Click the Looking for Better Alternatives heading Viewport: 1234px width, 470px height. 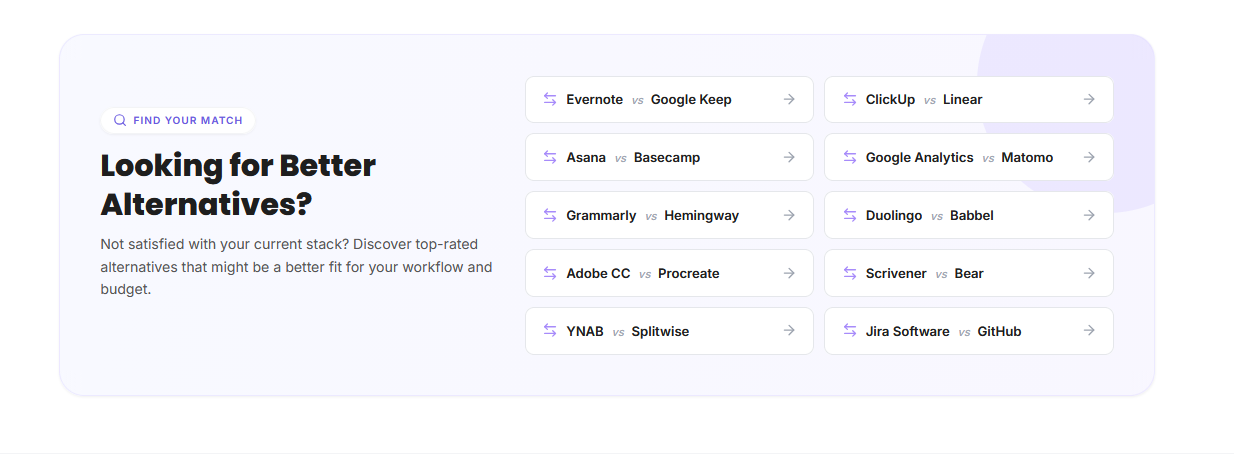pos(238,185)
